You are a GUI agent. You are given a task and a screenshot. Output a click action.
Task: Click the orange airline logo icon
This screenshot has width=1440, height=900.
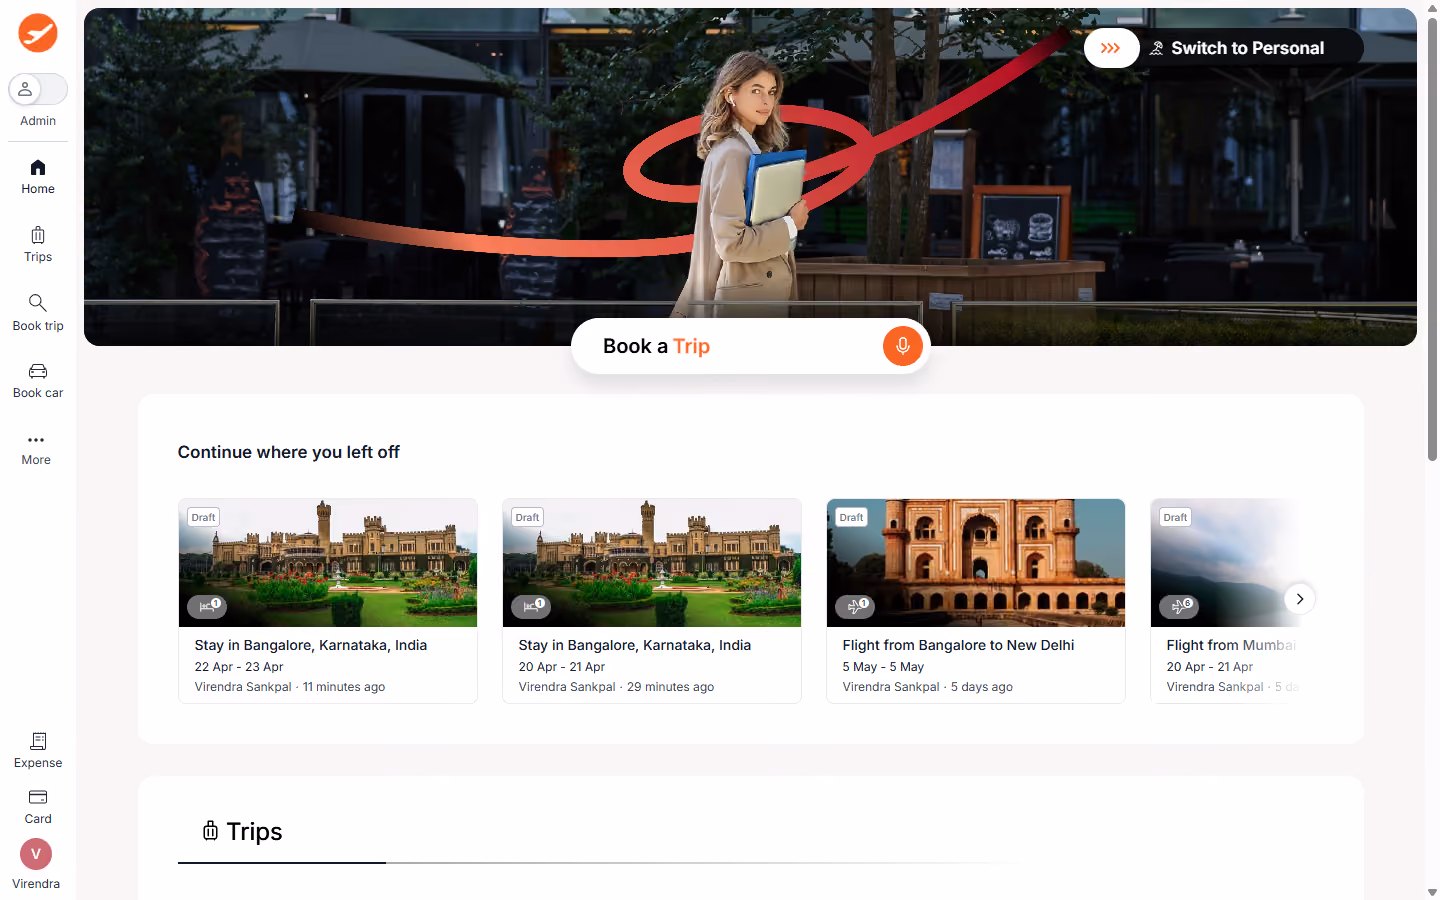pyautogui.click(x=38, y=33)
